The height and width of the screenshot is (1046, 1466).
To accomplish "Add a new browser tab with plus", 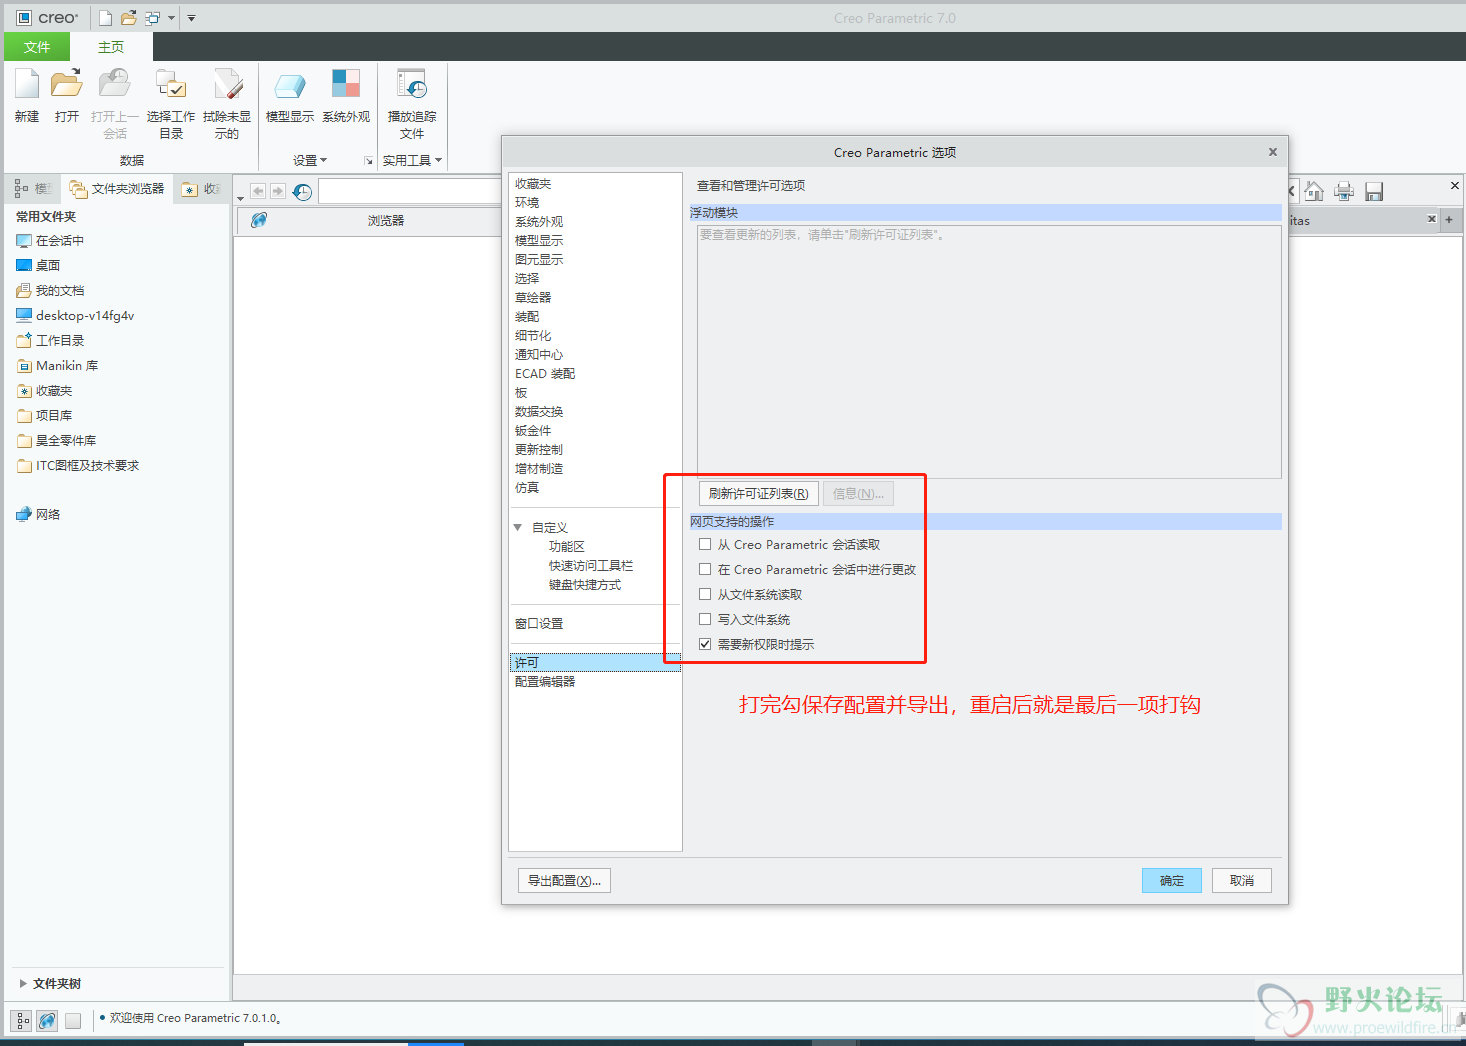I will click(x=1449, y=219).
